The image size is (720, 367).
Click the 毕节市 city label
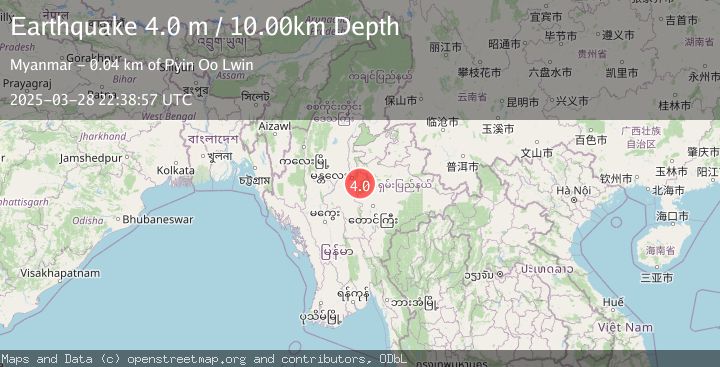point(561,36)
